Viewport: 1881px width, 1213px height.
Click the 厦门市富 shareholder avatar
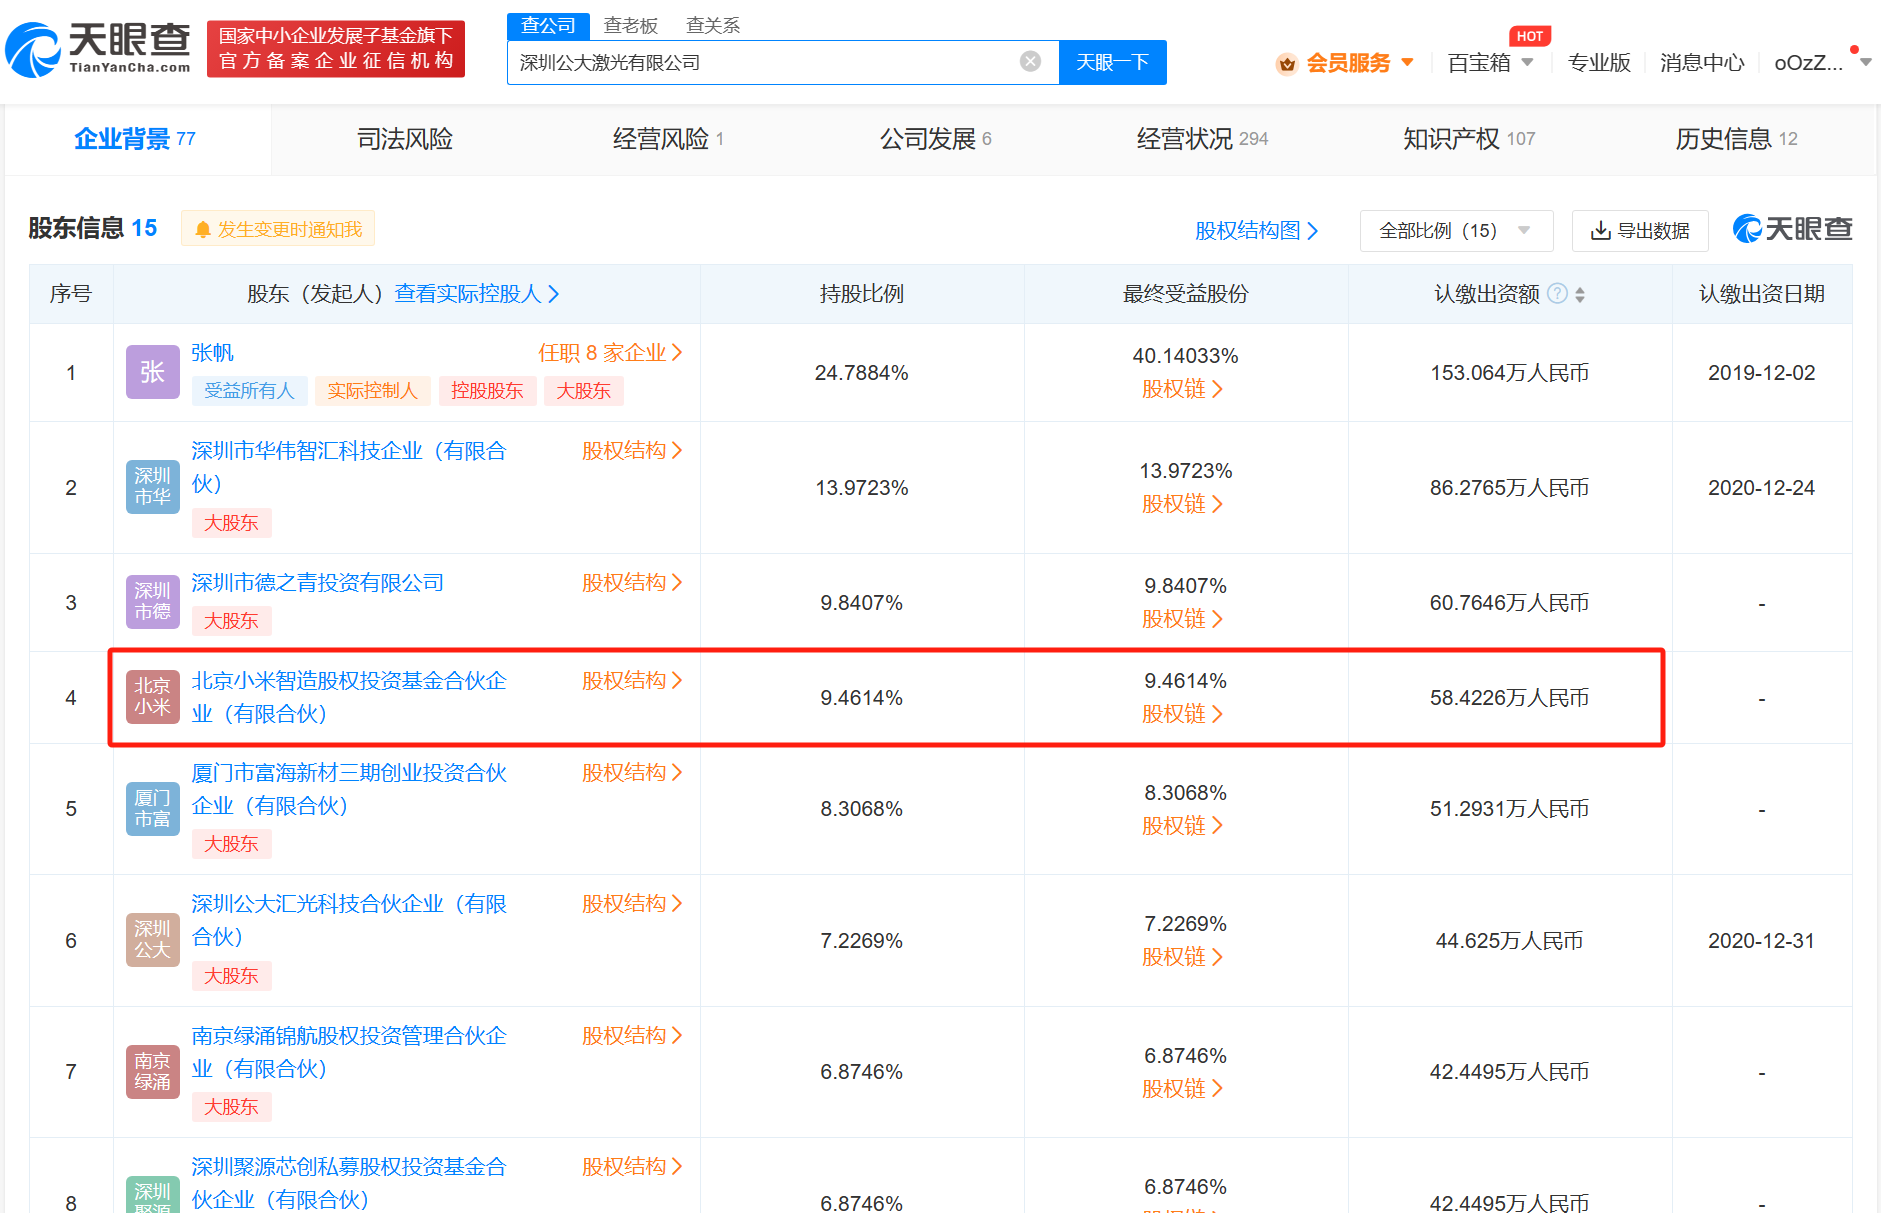152,809
